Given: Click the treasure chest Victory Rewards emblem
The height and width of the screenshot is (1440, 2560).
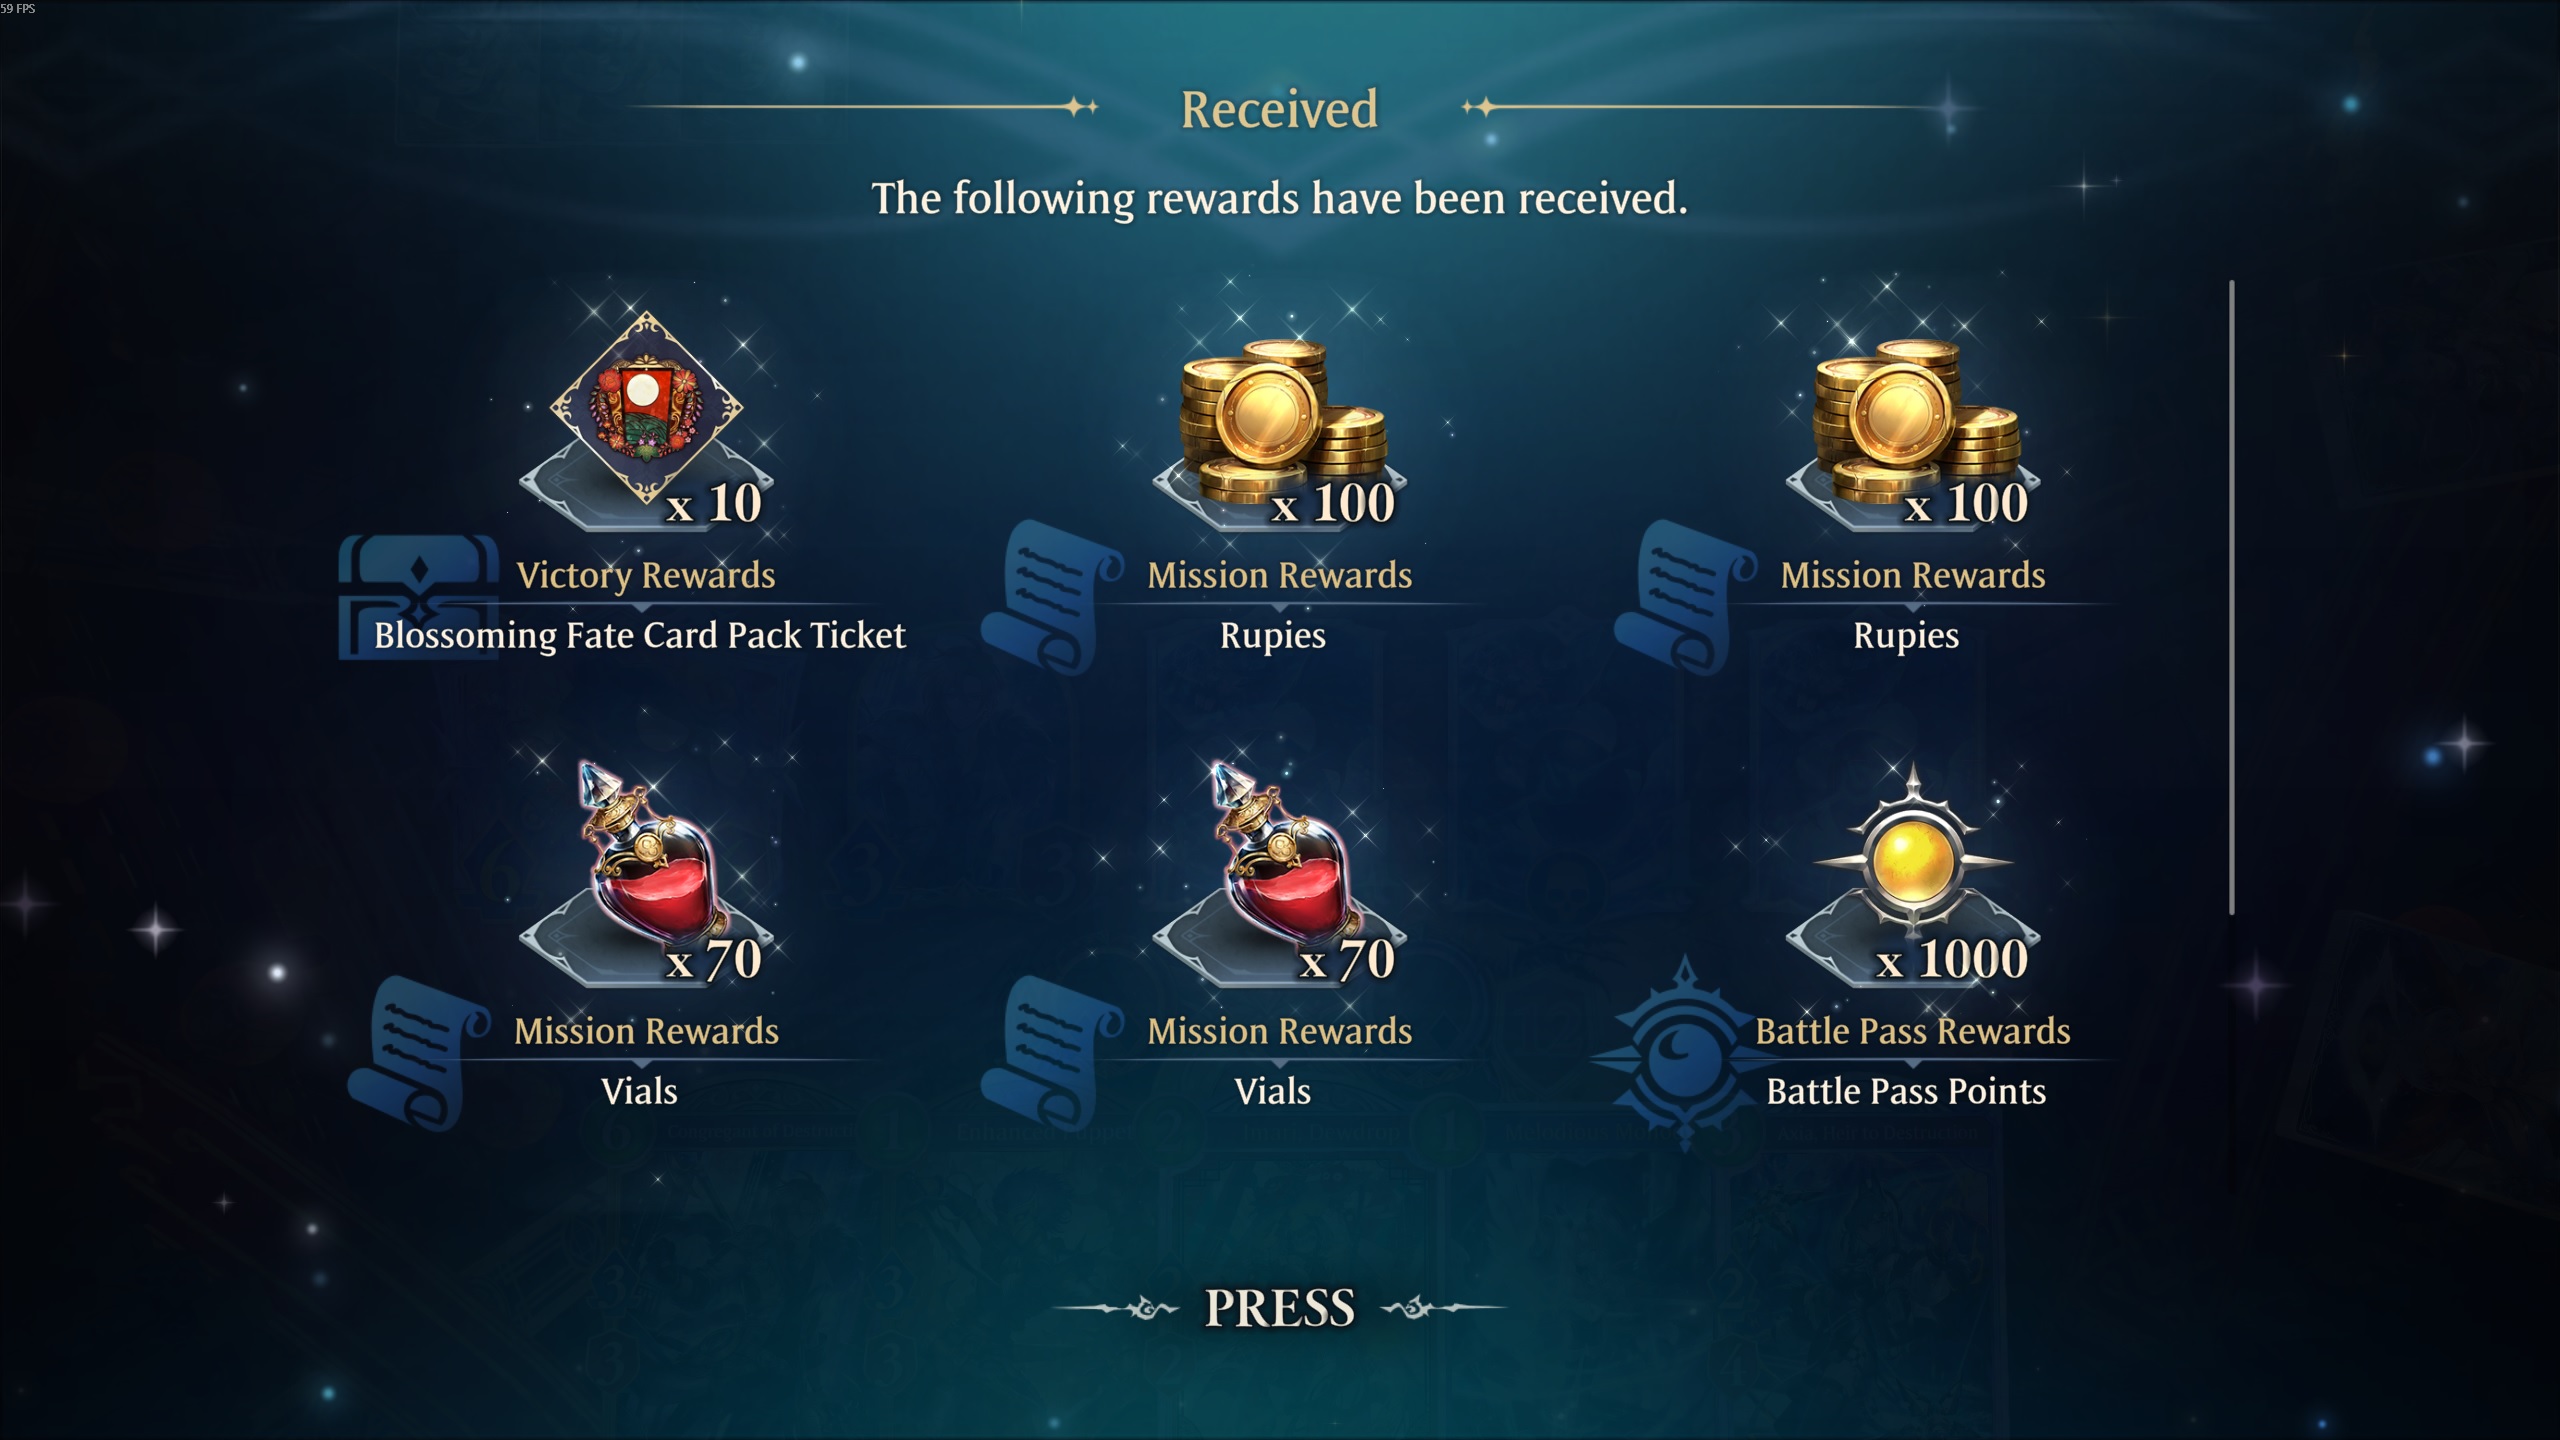Looking at the screenshot, I should click(418, 597).
